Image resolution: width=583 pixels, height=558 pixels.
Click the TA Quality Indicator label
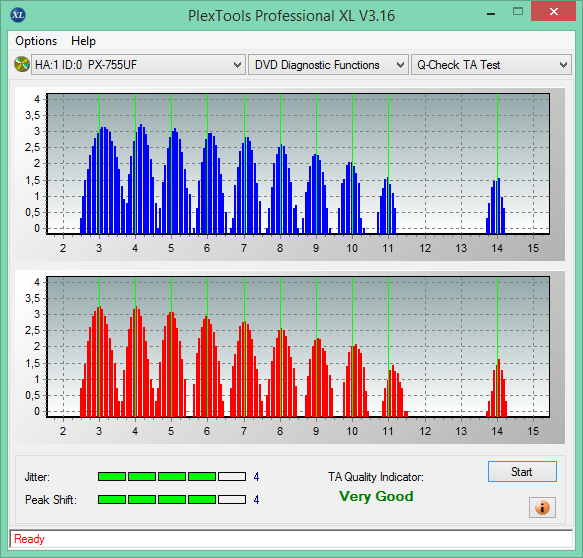pyautogui.click(x=376, y=477)
